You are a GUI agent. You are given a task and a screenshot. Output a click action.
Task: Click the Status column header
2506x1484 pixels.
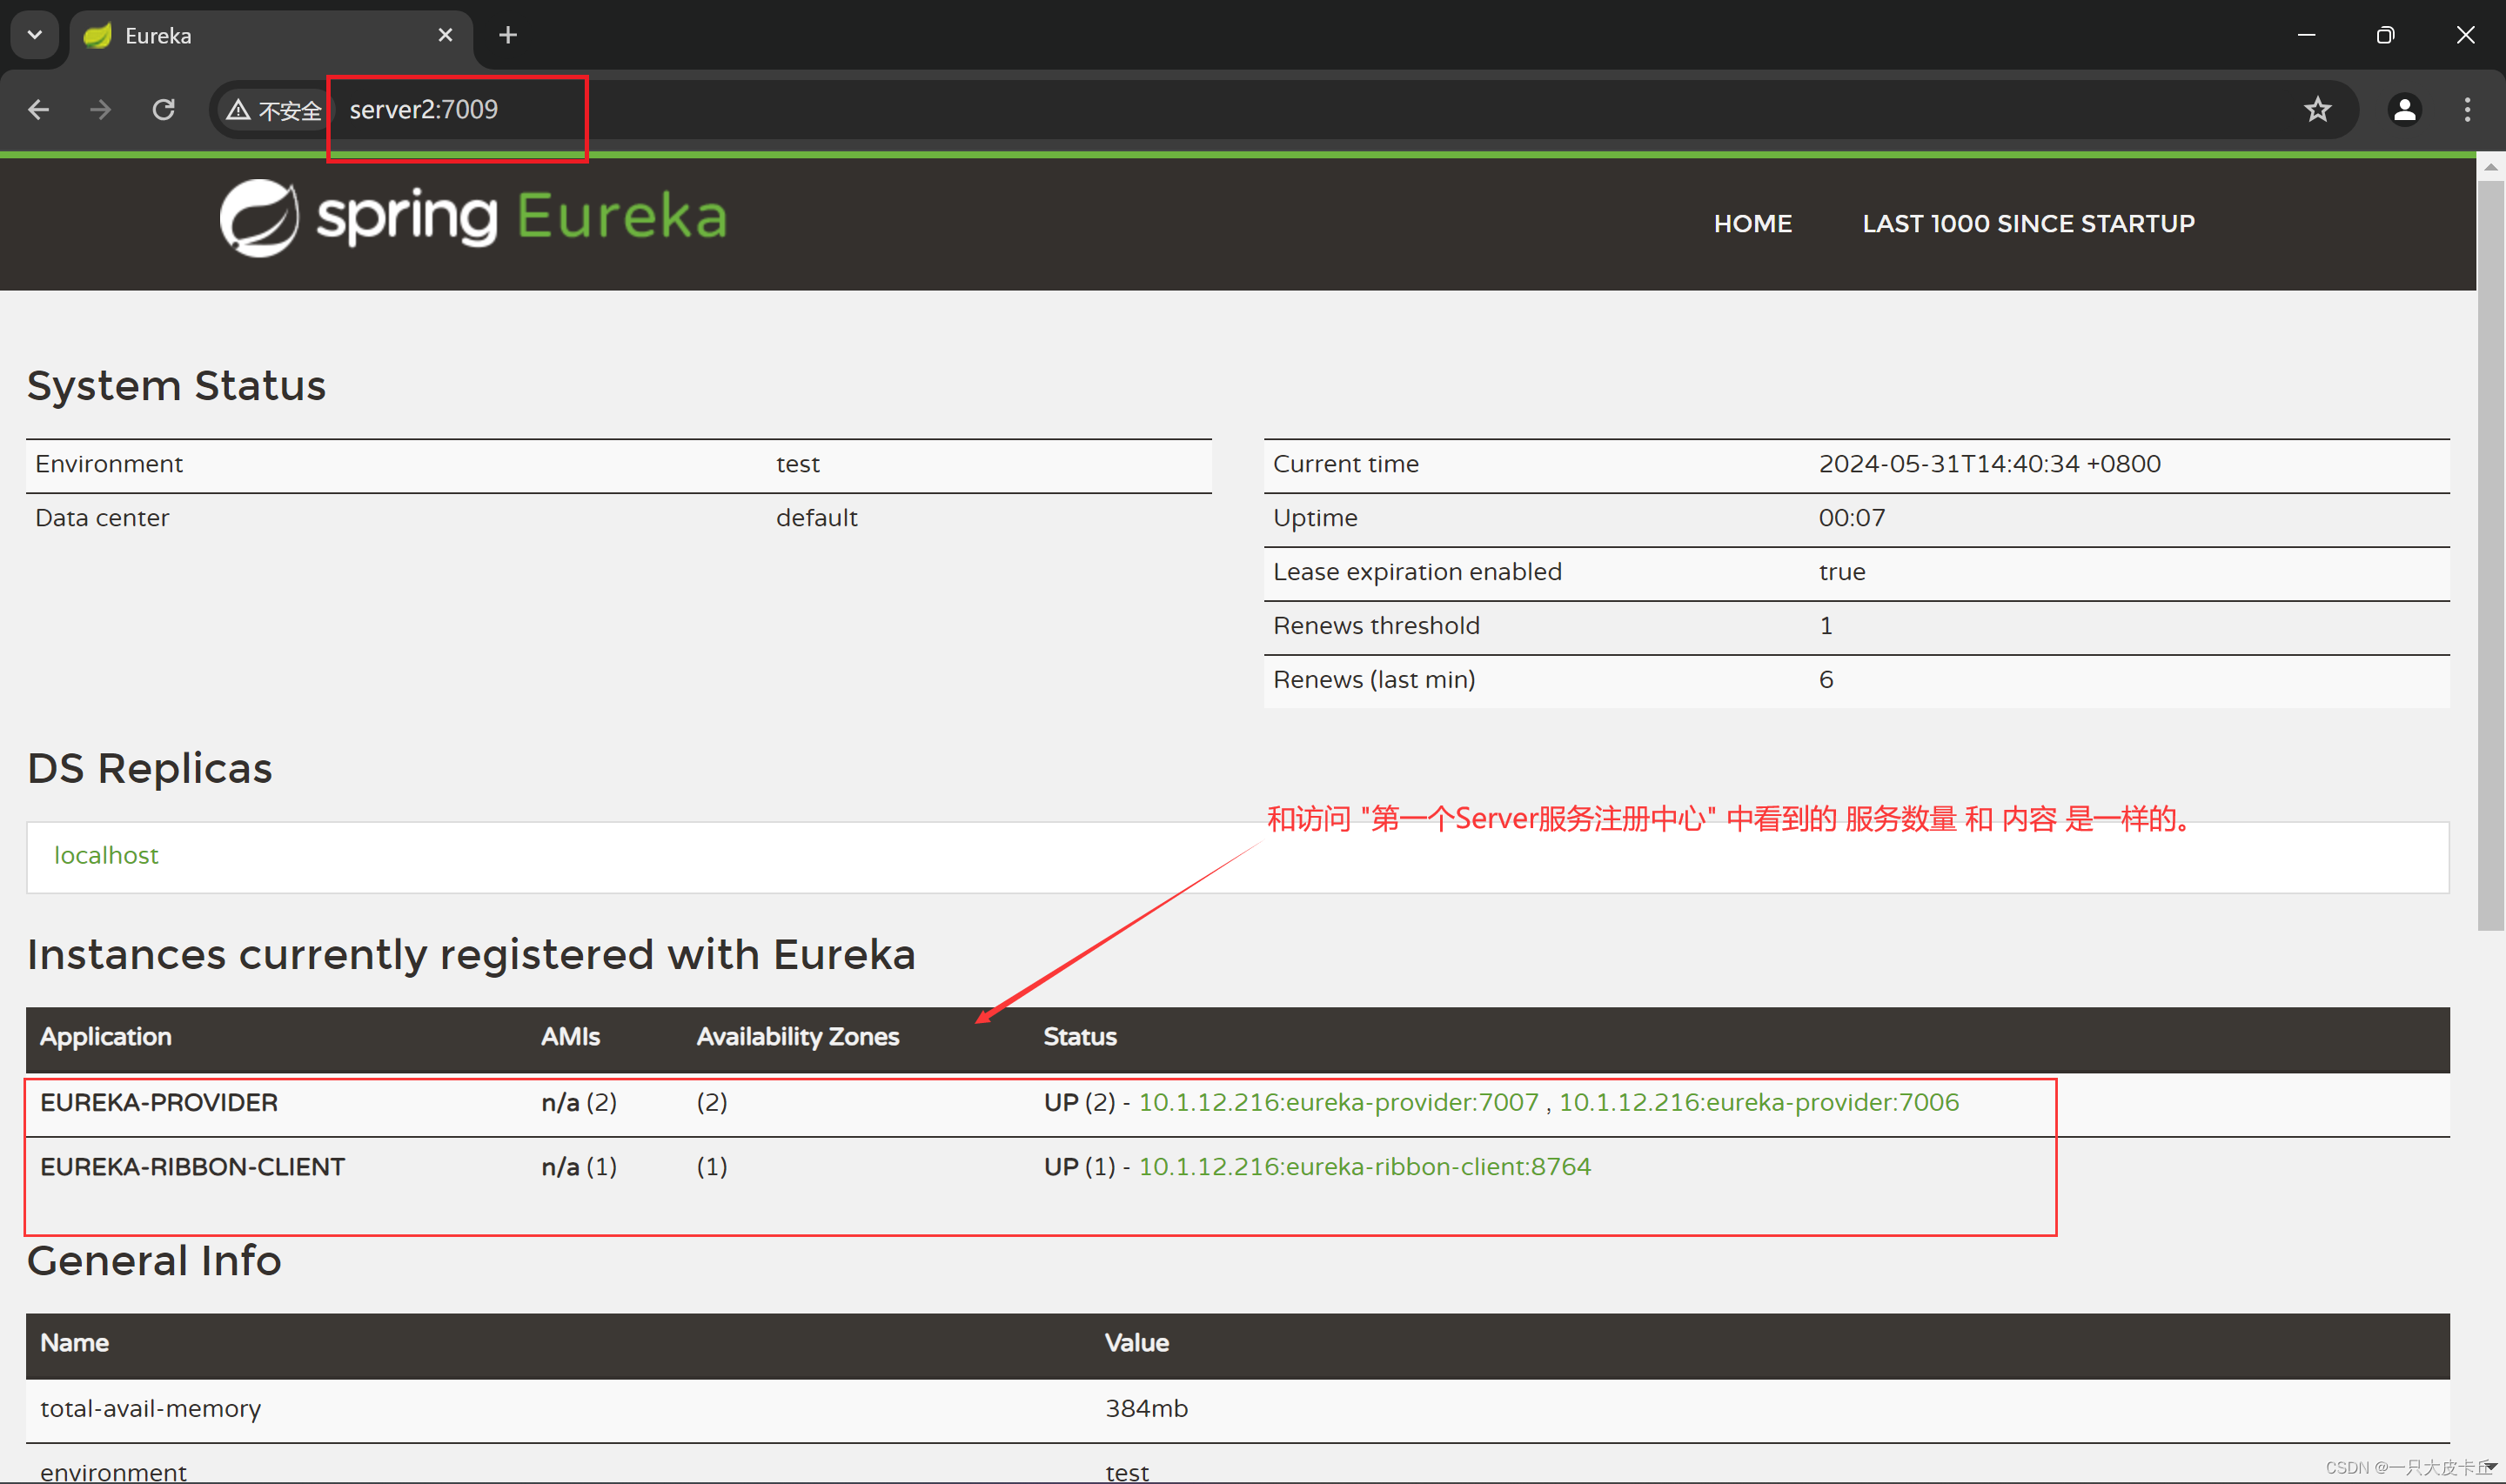1080,1036
